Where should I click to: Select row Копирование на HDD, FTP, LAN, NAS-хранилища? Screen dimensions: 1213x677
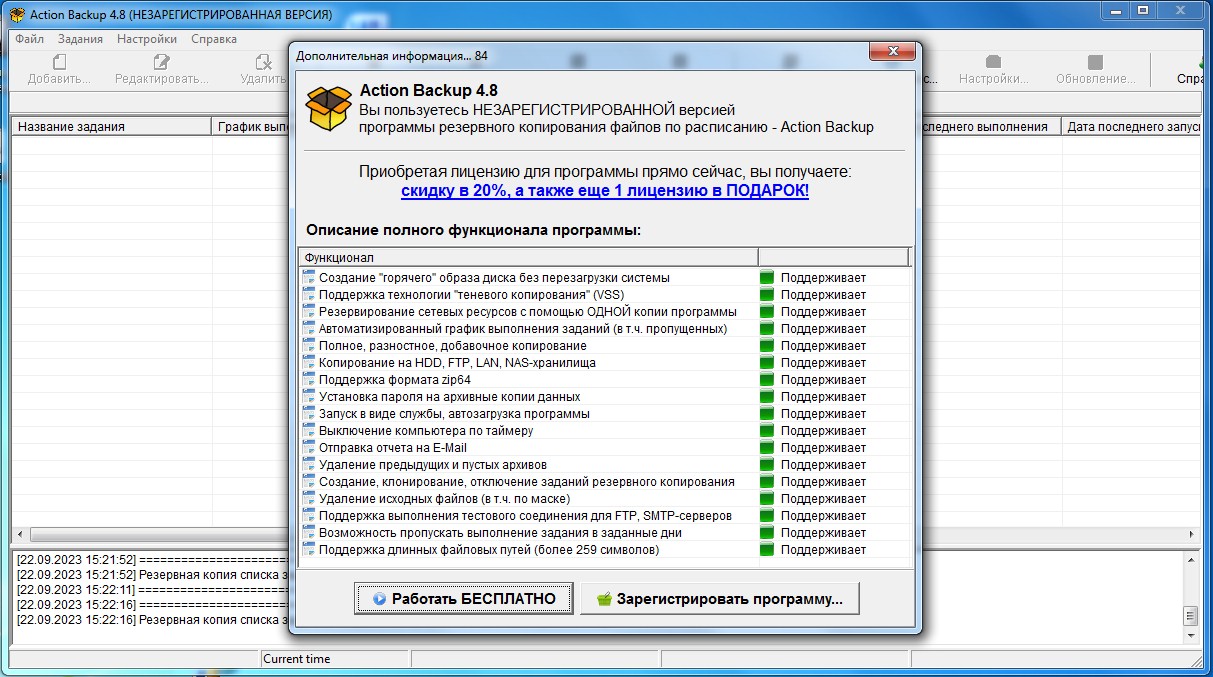pyautogui.click(x=605, y=362)
